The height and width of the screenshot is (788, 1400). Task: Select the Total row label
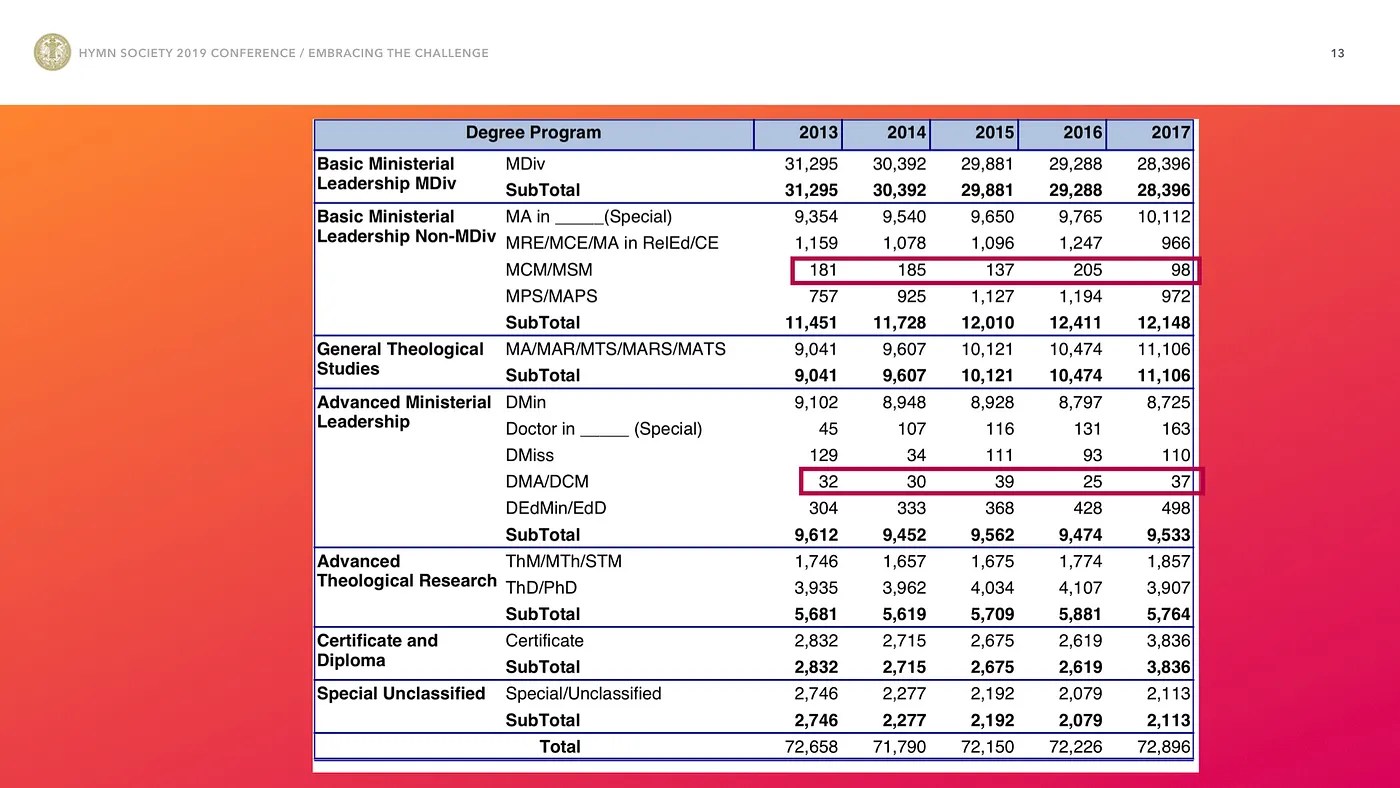tap(559, 747)
